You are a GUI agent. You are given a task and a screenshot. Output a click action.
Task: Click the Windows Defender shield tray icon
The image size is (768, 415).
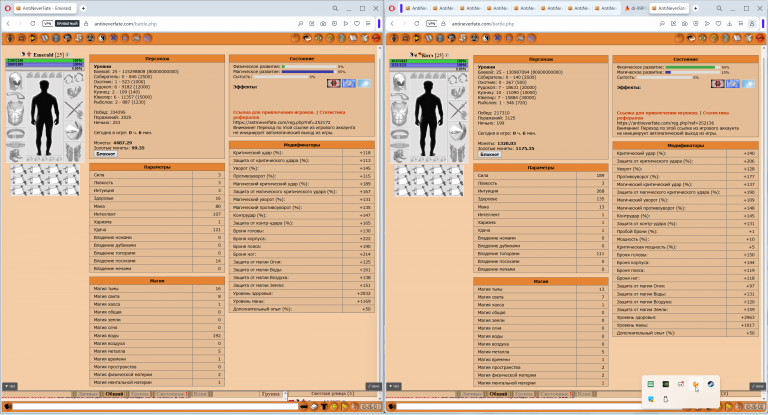pos(651,399)
